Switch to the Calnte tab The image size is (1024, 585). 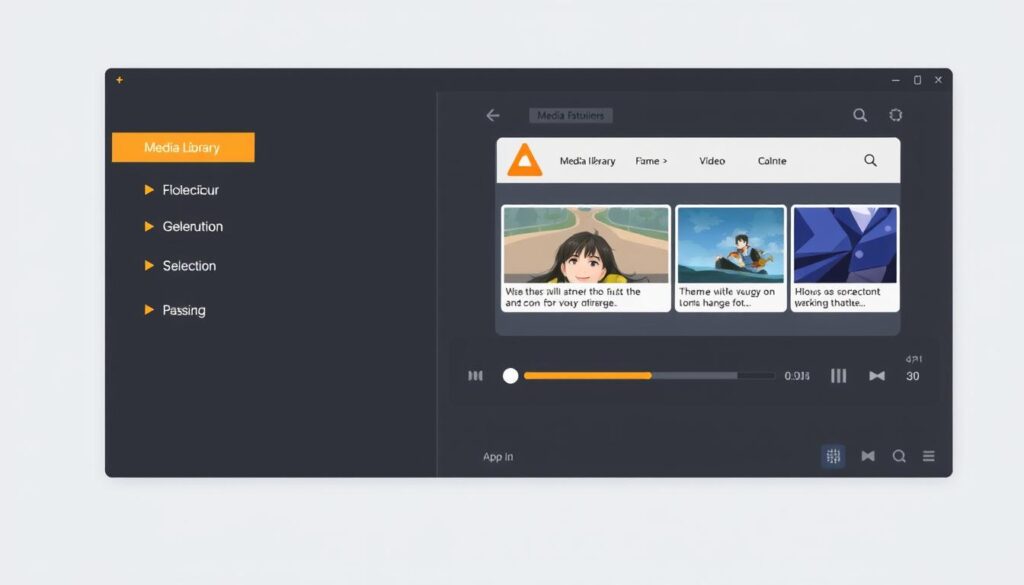(x=772, y=161)
